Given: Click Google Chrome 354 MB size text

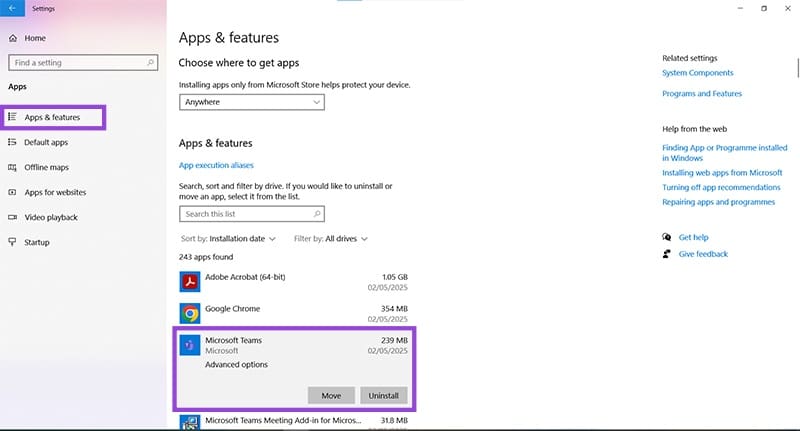Looking at the screenshot, I should coord(394,309).
